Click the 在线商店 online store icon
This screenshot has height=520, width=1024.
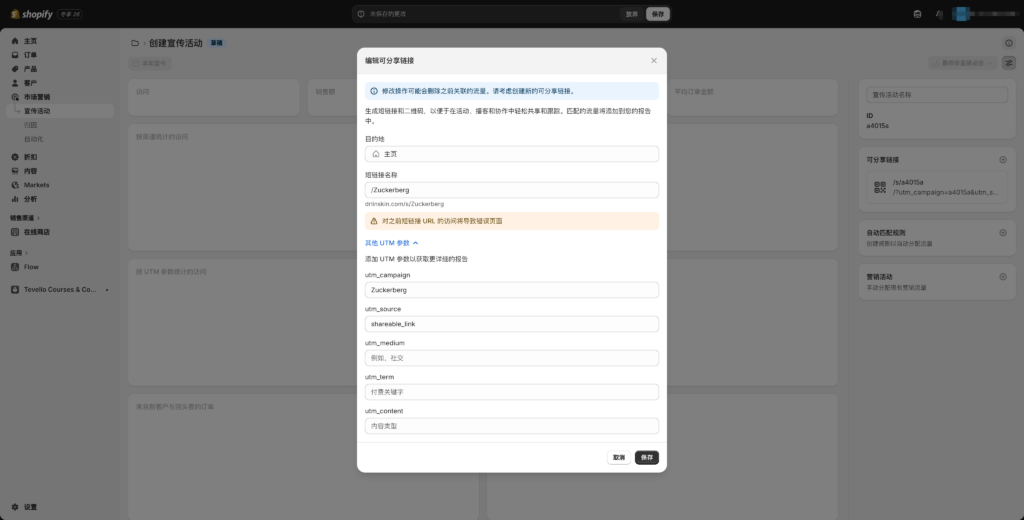click(15, 232)
